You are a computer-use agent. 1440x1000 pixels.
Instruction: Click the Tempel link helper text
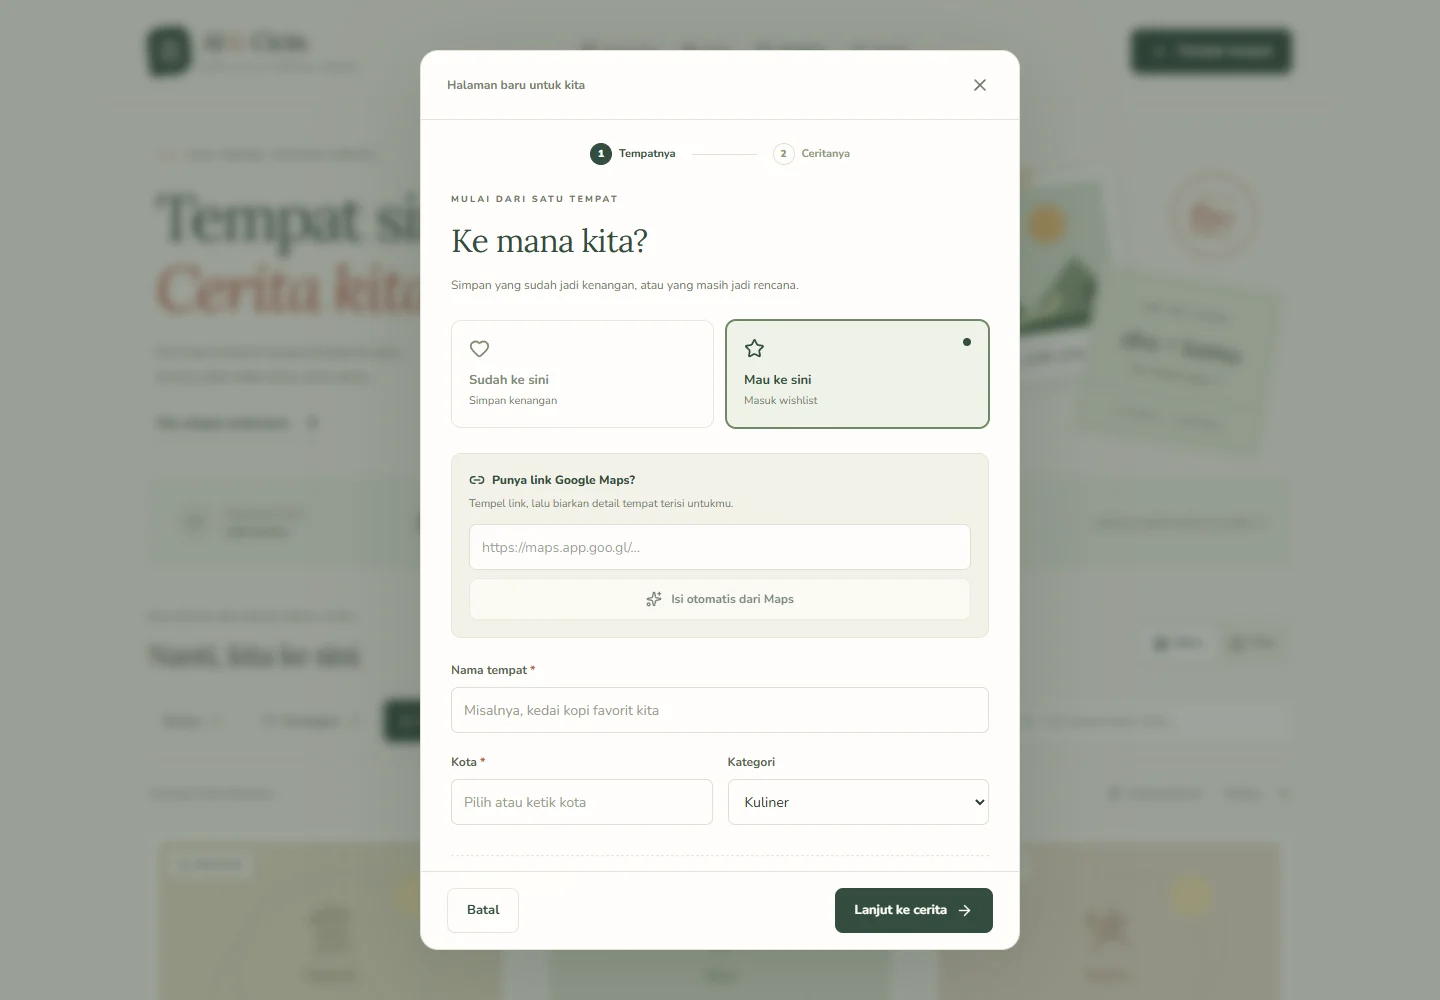coord(601,503)
